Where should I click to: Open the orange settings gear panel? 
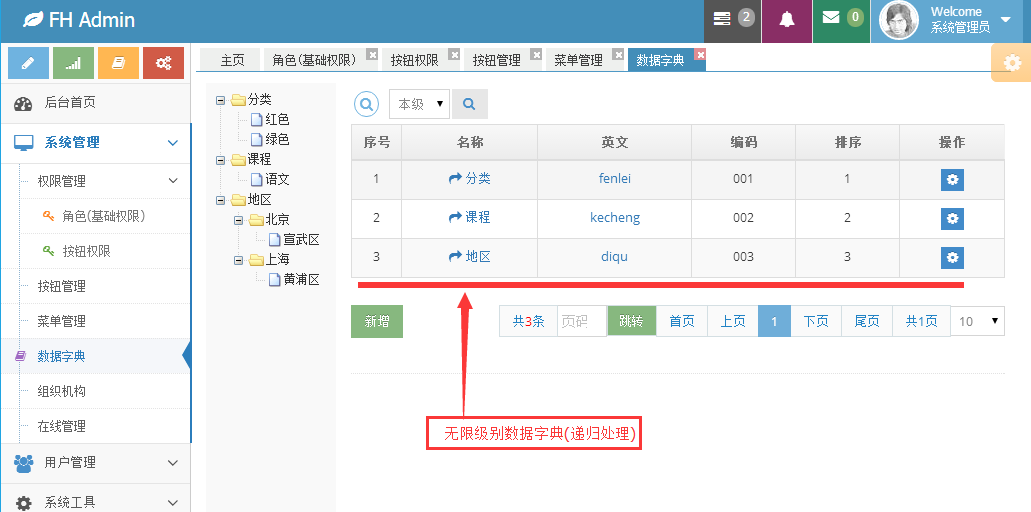tap(1012, 63)
